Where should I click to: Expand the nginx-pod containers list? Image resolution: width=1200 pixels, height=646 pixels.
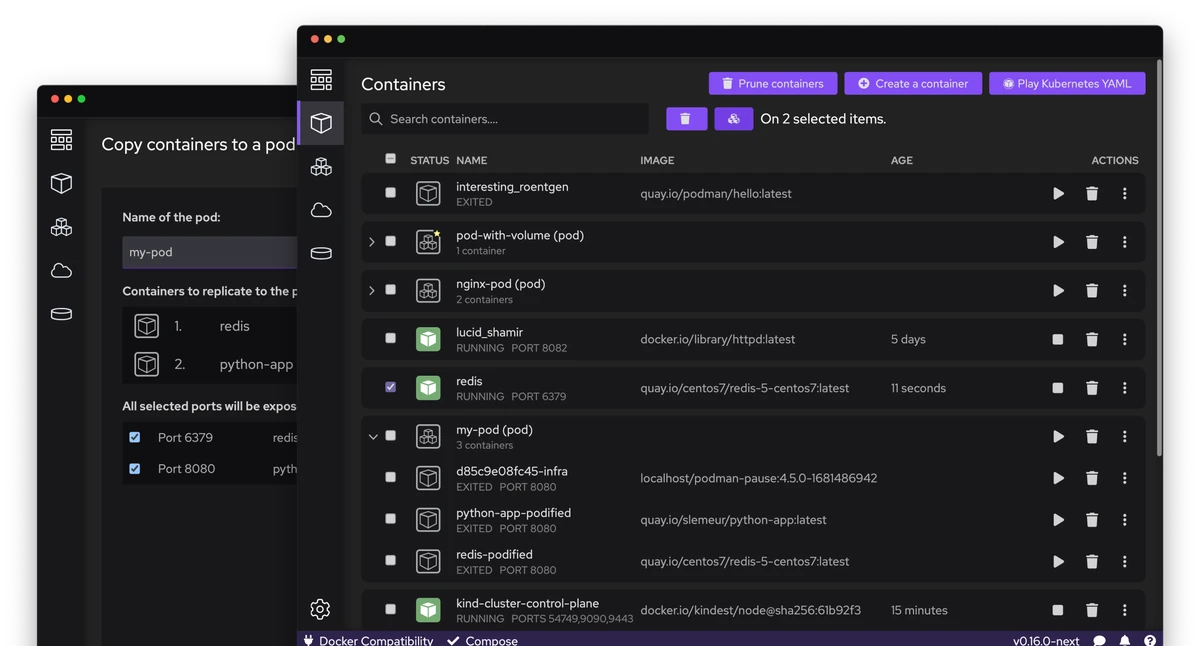point(371,290)
